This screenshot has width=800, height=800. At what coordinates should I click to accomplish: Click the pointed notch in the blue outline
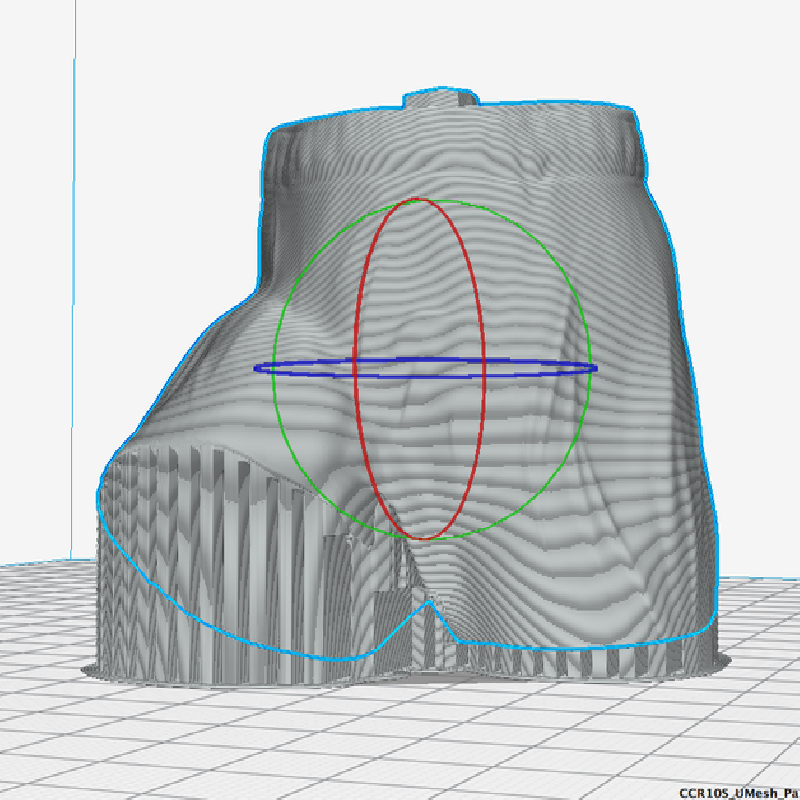[431, 602]
